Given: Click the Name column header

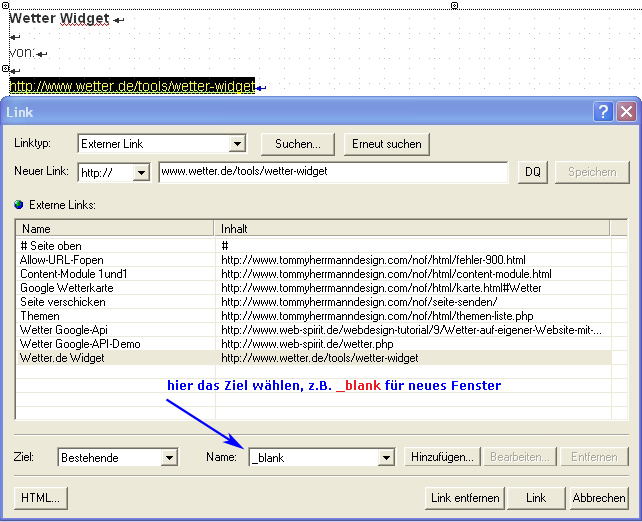Looking at the screenshot, I should (x=115, y=229).
